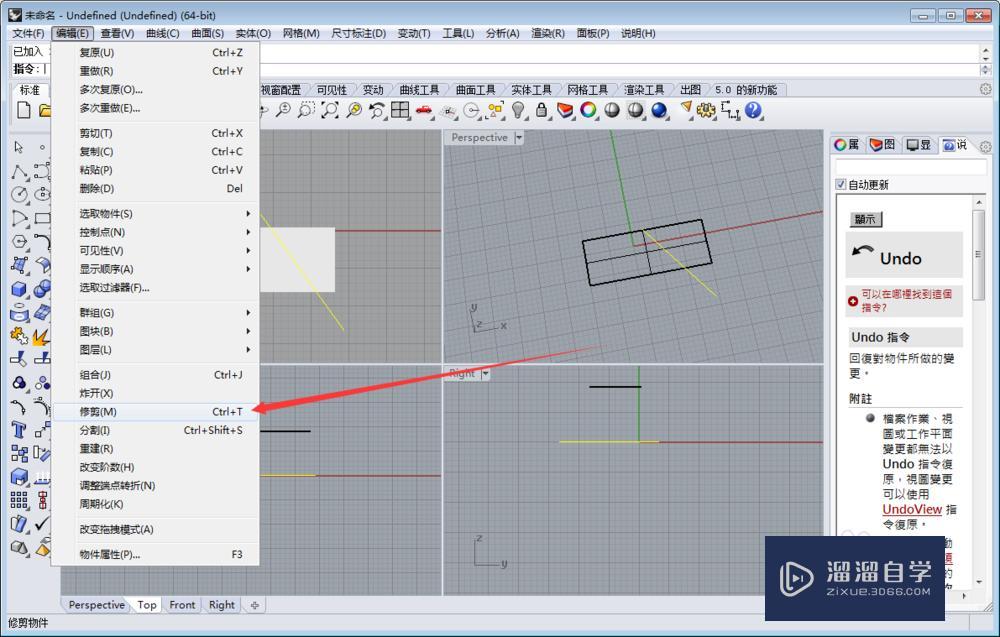This screenshot has height=637, width=1000.
Task: Open the Layers icon in toolbar
Action: 565,110
